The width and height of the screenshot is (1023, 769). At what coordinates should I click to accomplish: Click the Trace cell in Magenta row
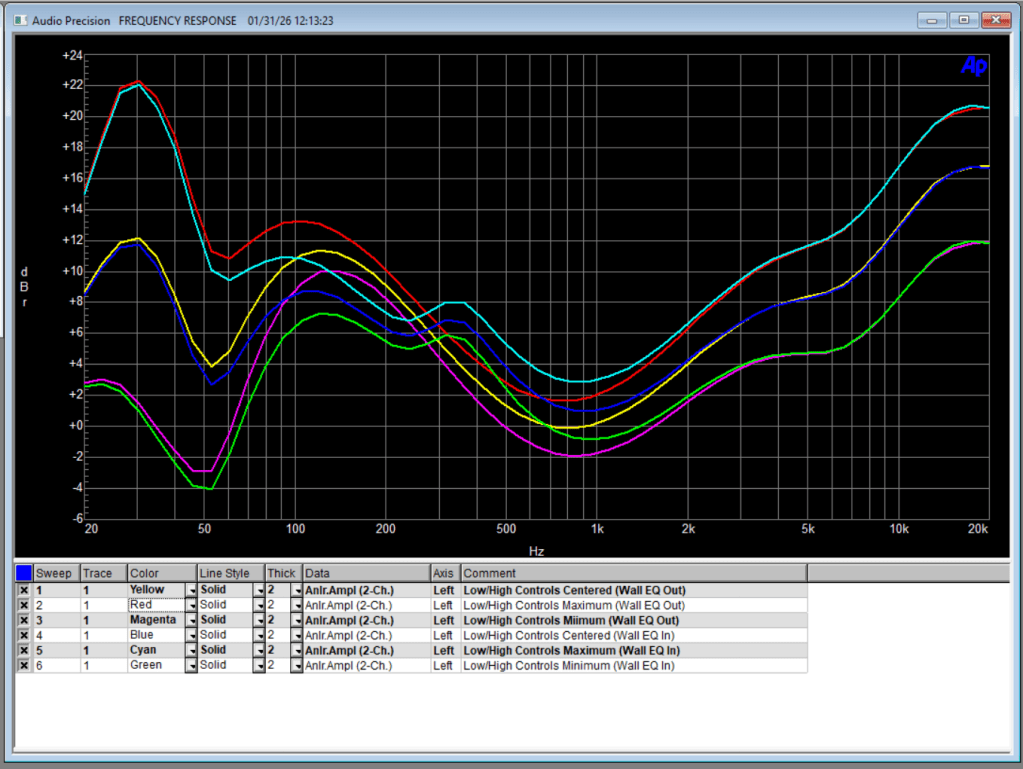tap(104, 620)
